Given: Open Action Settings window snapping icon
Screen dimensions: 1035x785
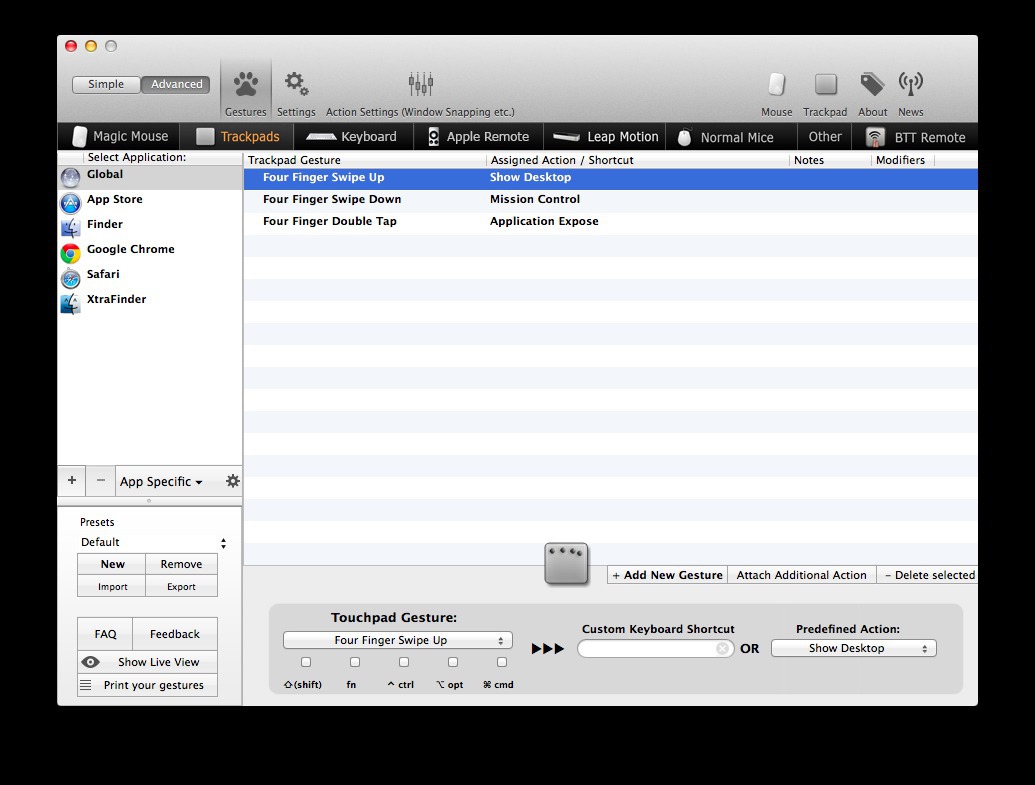Looking at the screenshot, I should (x=420, y=85).
